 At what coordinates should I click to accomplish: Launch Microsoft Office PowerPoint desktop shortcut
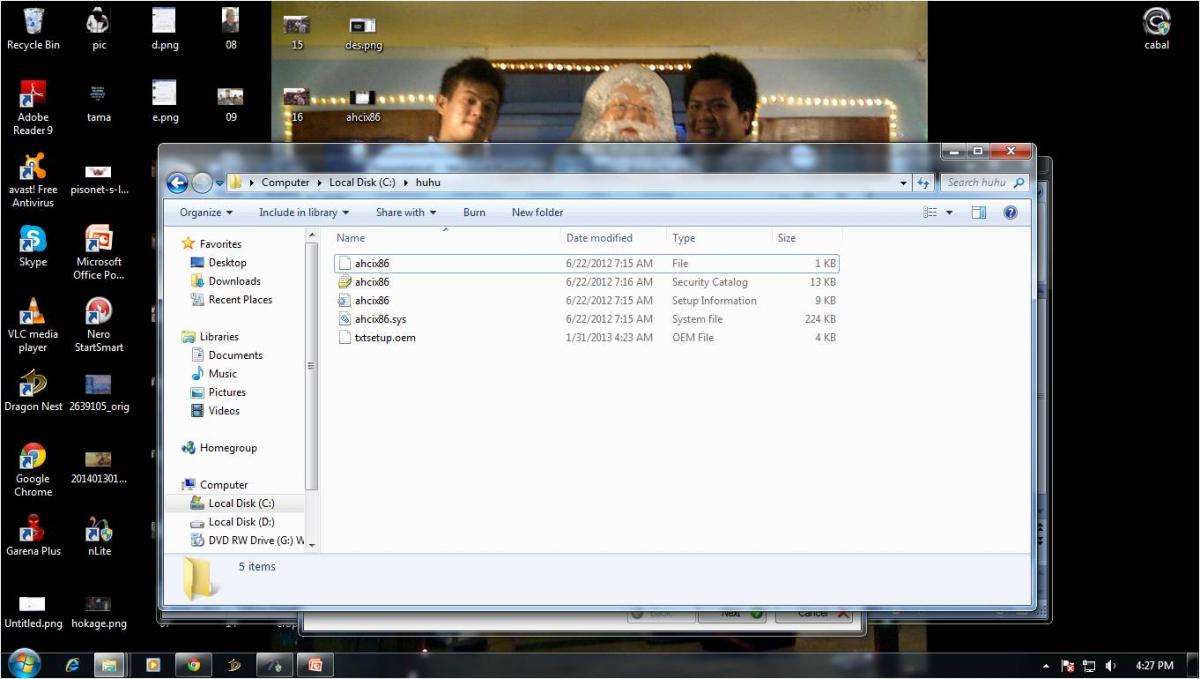[x=99, y=253]
